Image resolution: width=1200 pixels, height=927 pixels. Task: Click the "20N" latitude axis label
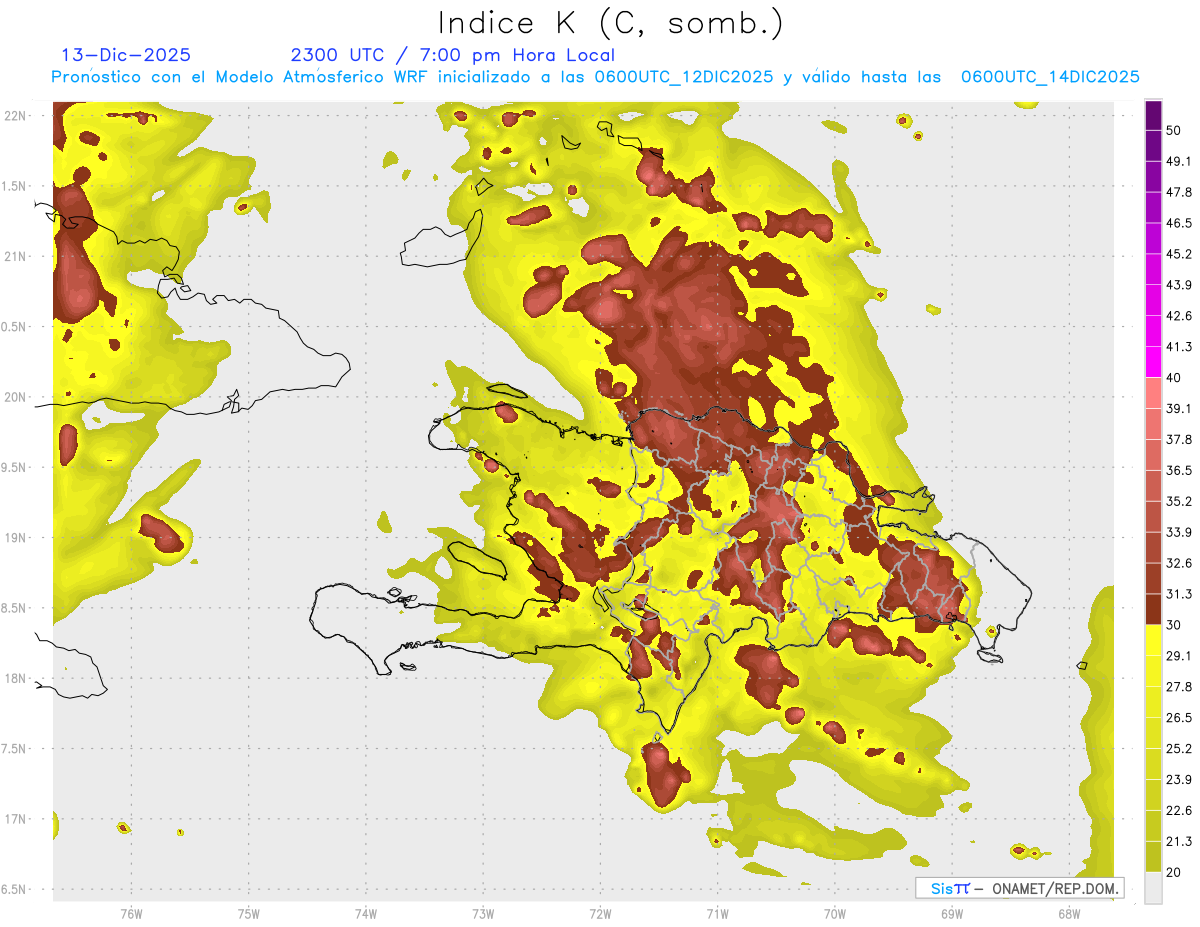(x=16, y=397)
